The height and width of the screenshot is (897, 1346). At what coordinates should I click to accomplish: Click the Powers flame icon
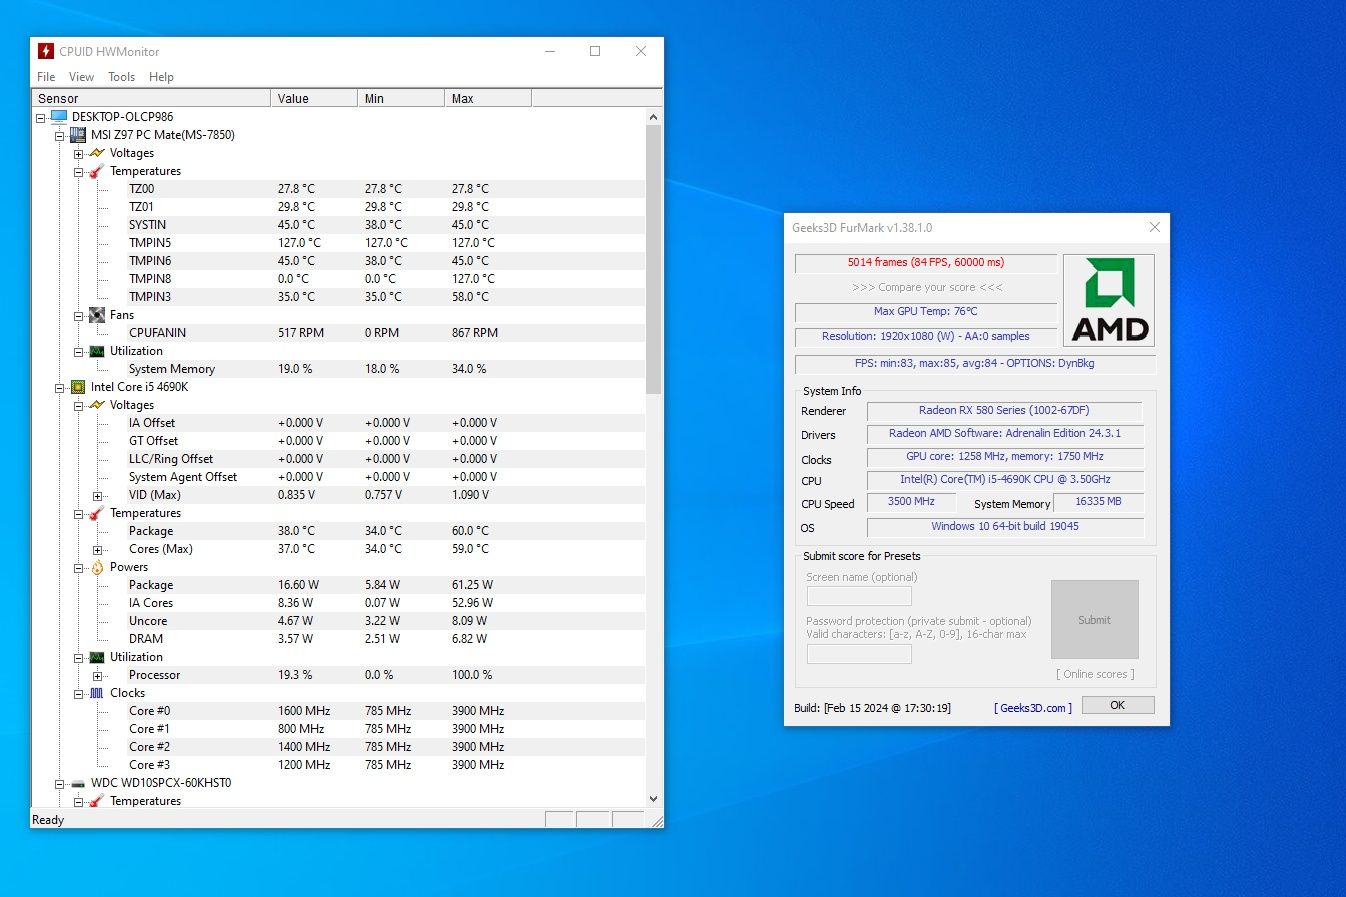click(x=97, y=567)
